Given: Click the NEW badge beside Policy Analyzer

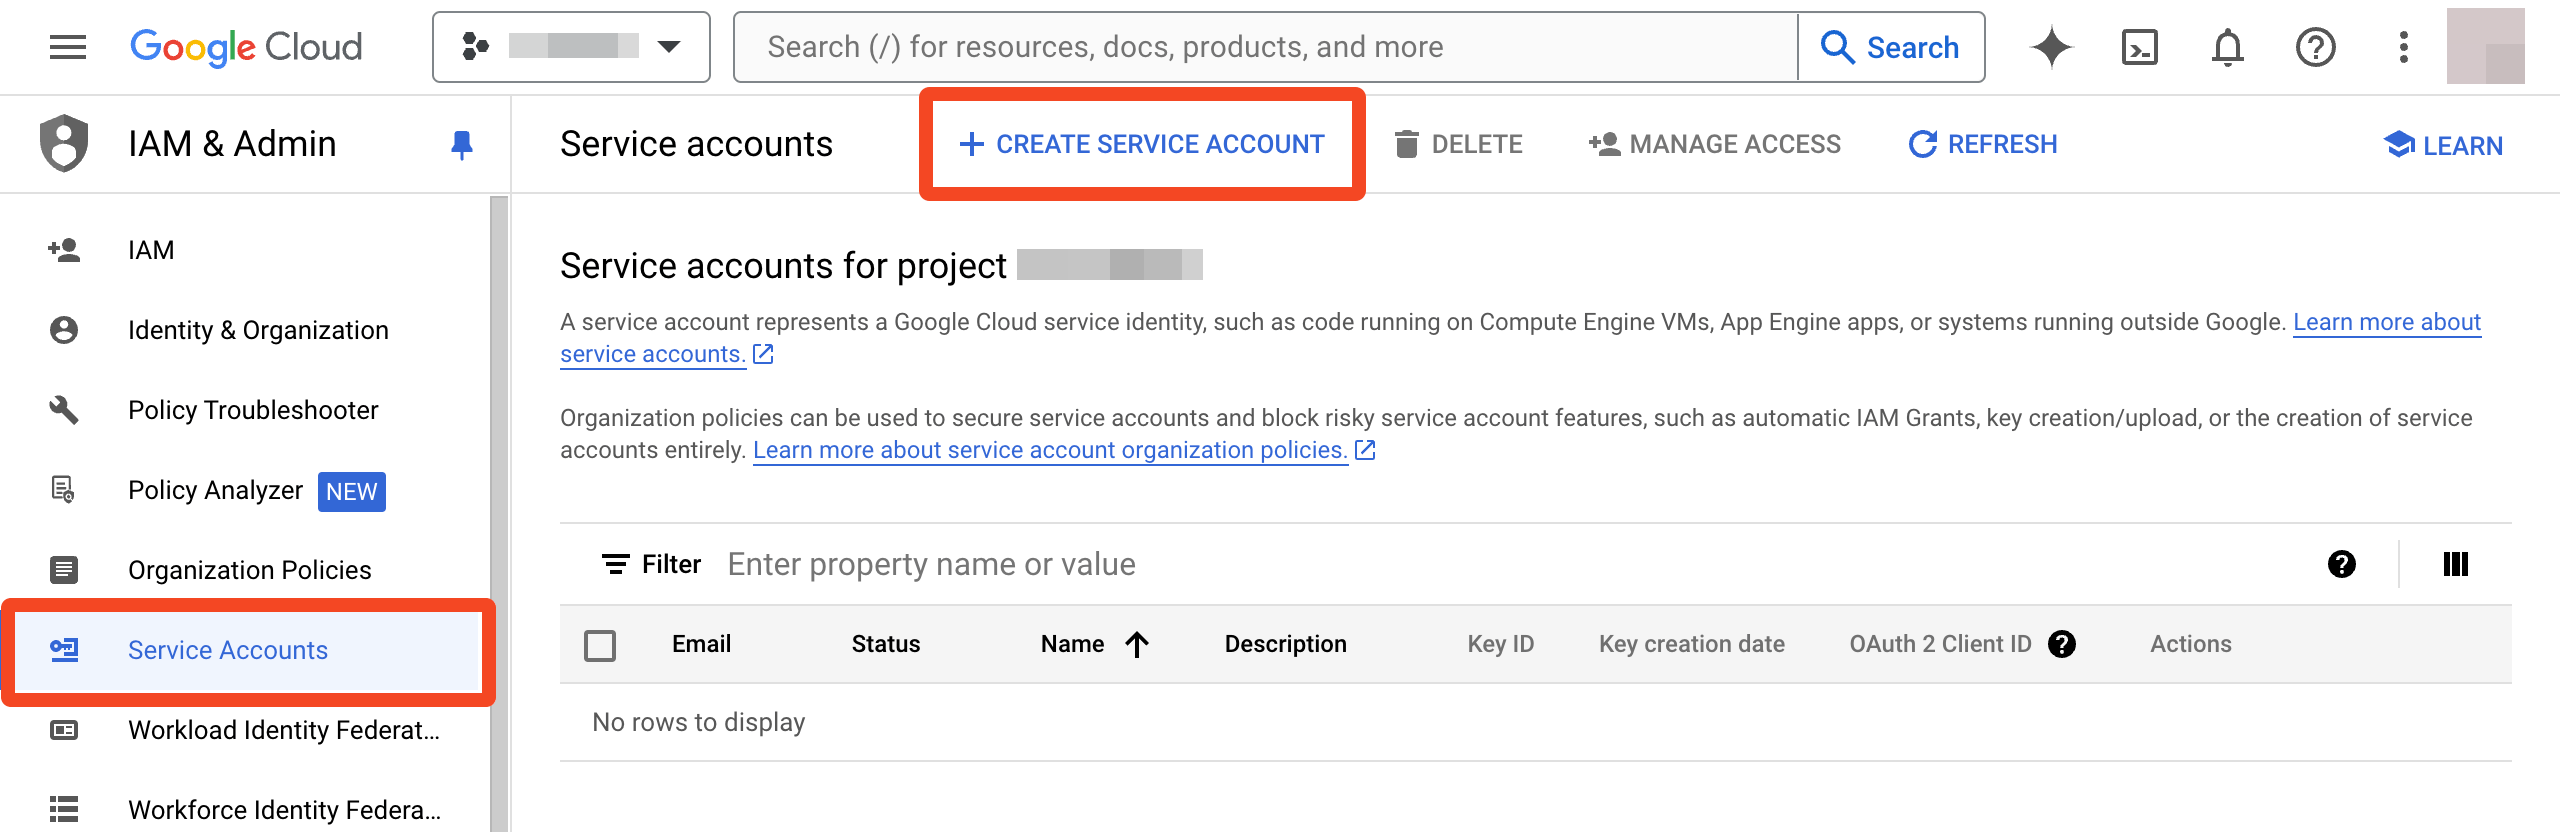Looking at the screenshot, I should pos(352,491).
